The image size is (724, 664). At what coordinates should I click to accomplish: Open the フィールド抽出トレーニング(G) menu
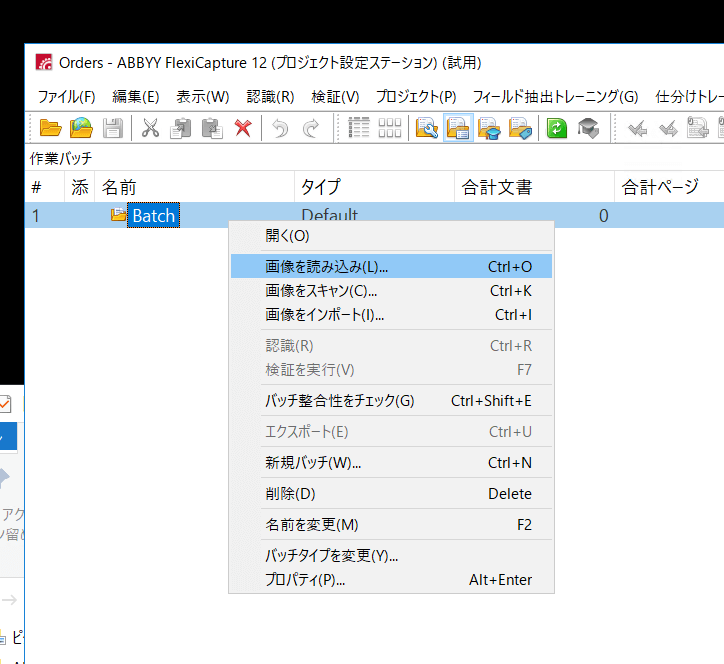[x=555, y=97]
